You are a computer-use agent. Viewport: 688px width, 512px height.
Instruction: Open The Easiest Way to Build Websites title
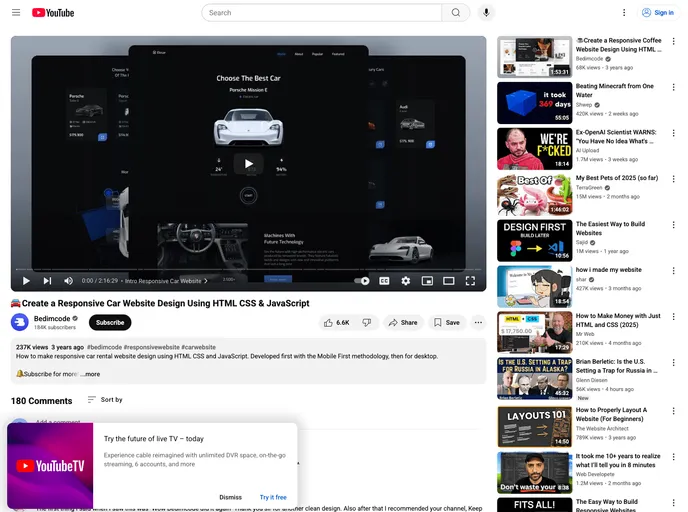pos(610,229)
